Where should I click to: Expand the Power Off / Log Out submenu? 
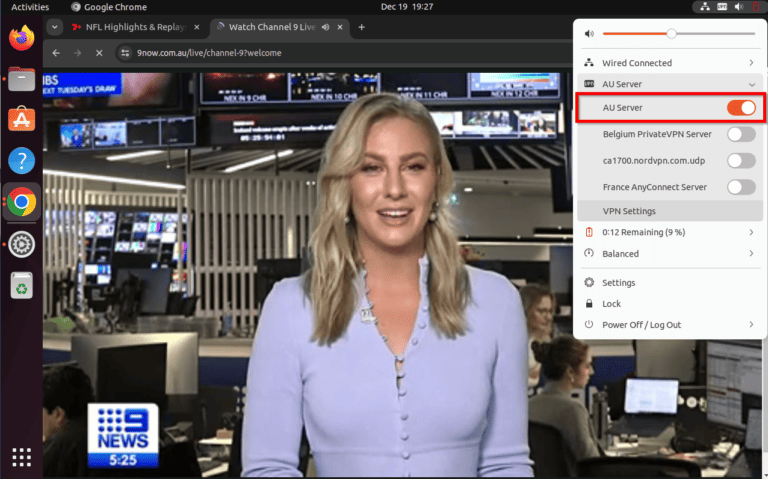point(751,325)
